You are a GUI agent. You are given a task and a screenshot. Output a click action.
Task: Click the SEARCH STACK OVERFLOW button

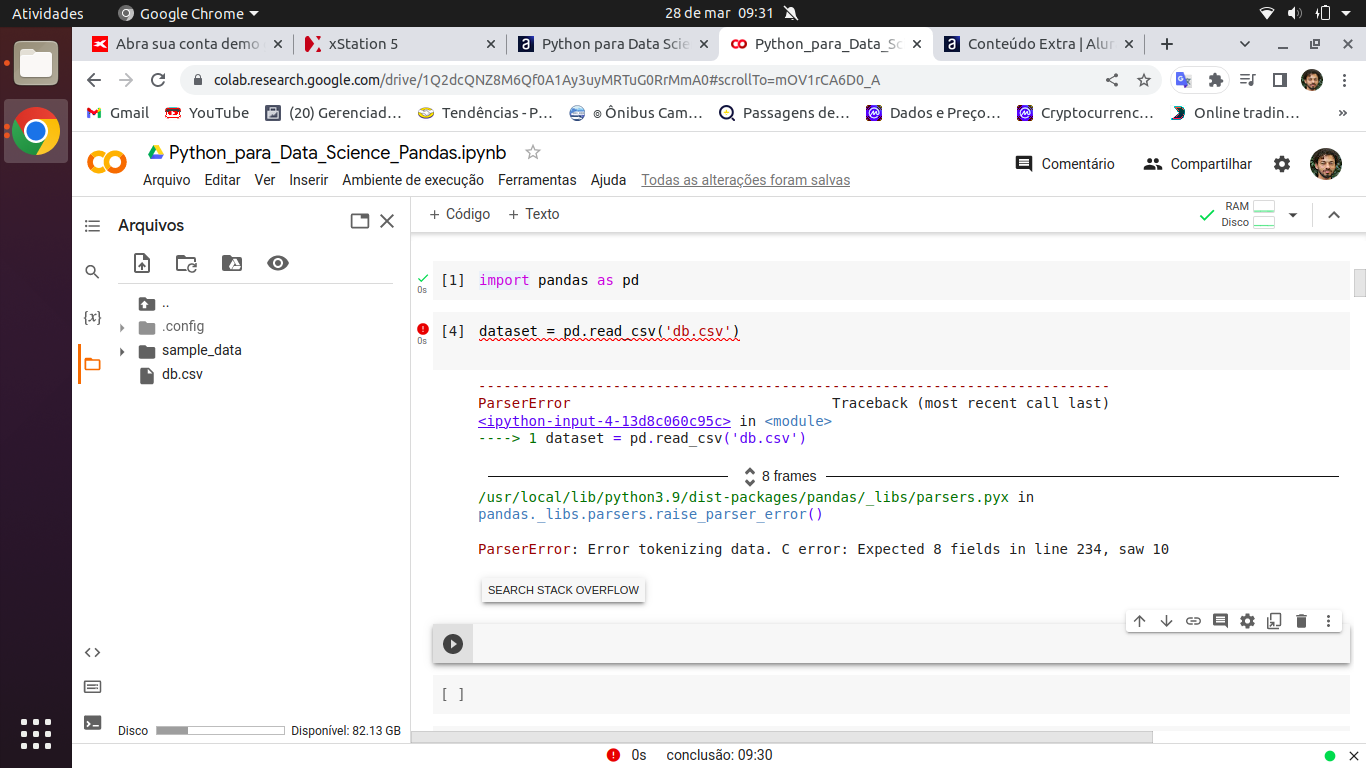(x=563, y=590)
